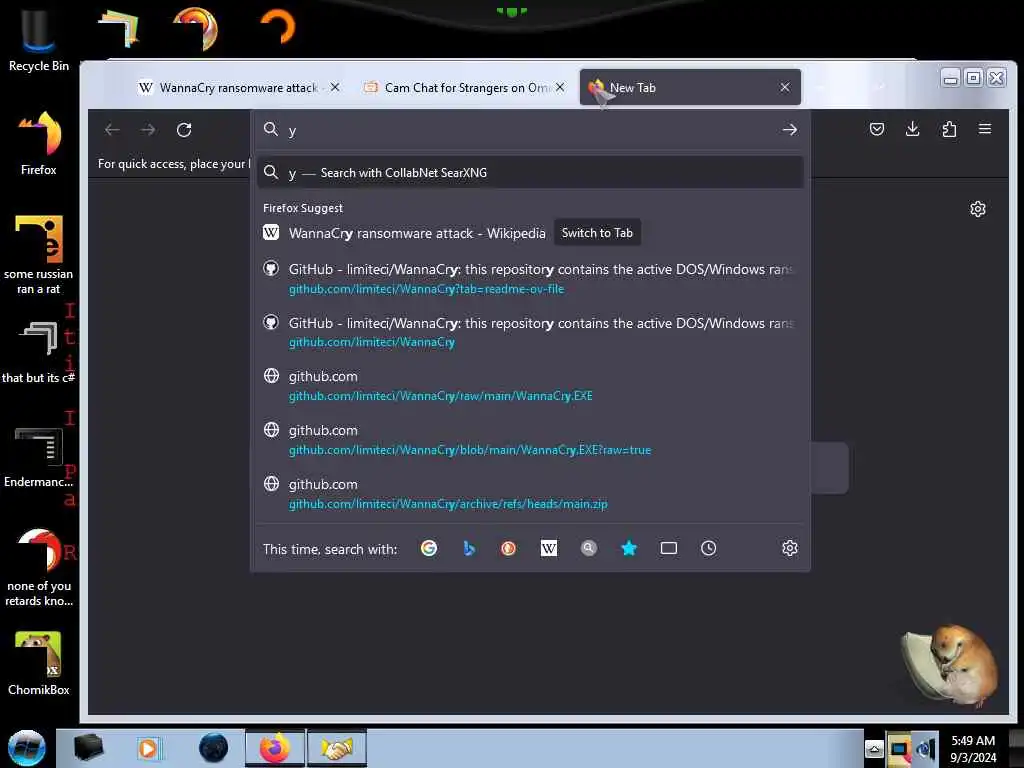Select the ChomikBox desktop icon
The height and width of the screenshot is (768, 1024).
coord(39,664)
